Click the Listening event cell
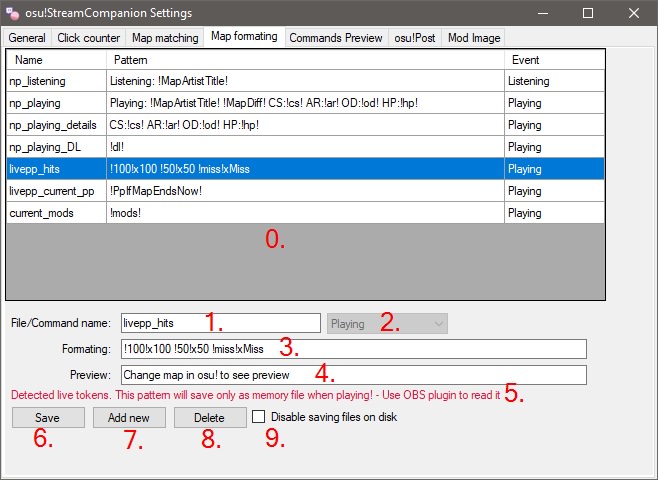 [555, 81]
